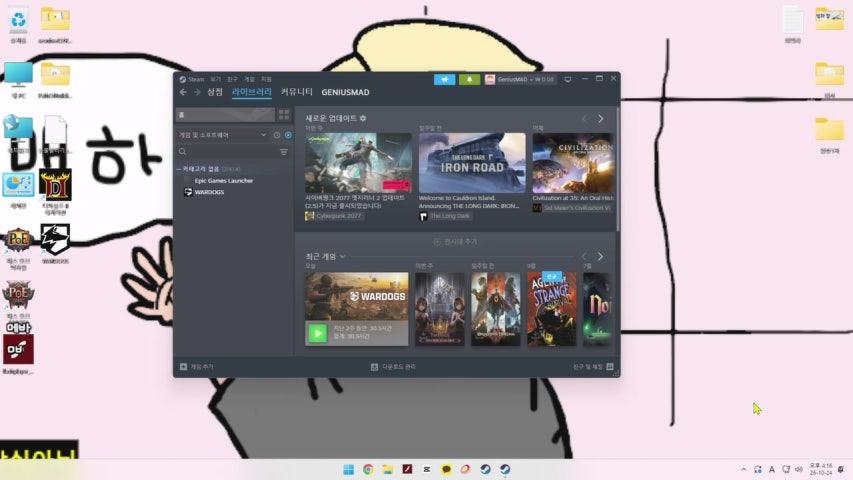Toggle the ready-to-play filter icon
Viewport: 853px width, 480px height.
(288, 135)
